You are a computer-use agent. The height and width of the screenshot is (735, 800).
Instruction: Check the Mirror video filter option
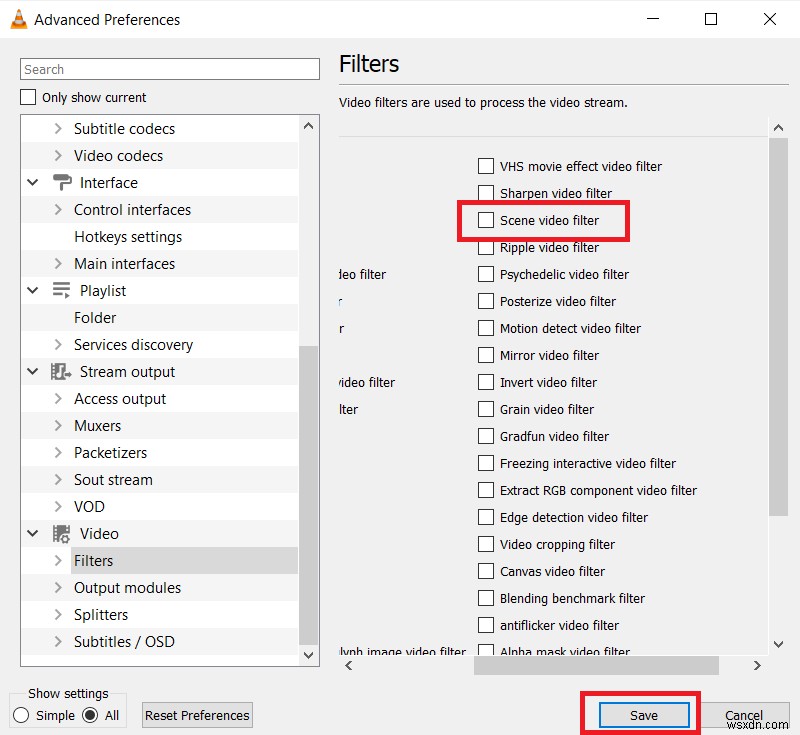point(485,355)
